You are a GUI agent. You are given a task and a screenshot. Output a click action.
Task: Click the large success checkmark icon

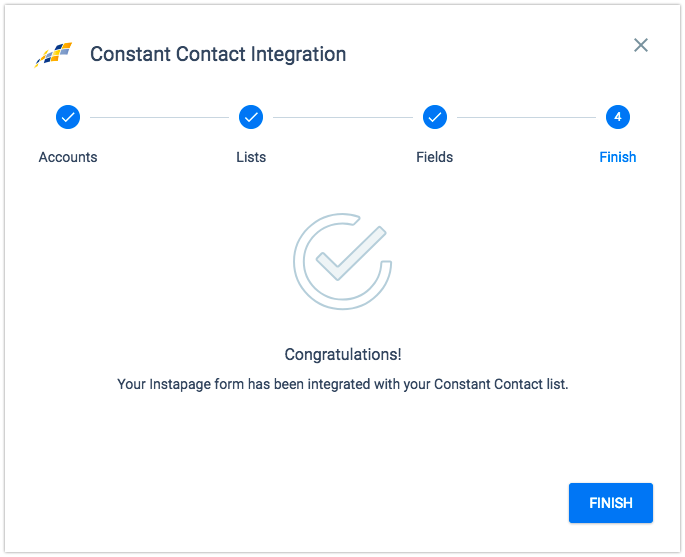[x=342, y=261]
